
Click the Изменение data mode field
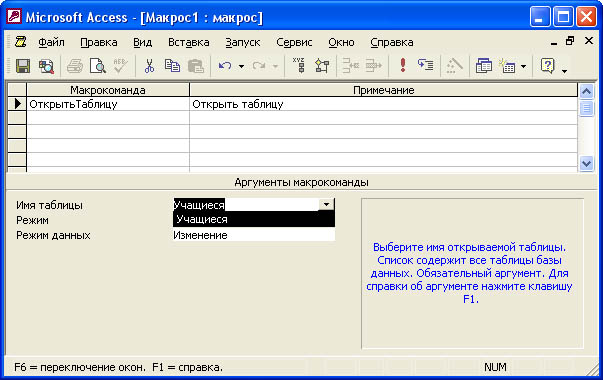click(x=254, y=235)
